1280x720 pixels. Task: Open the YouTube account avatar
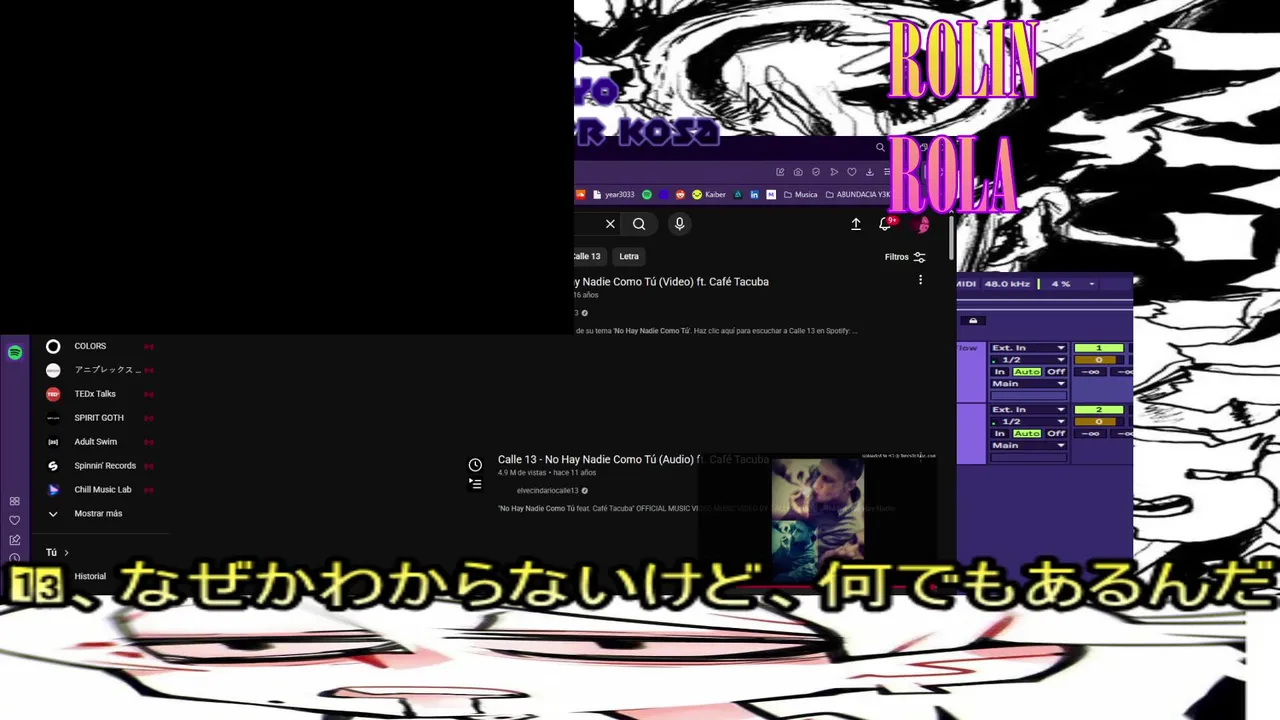(x=922, y=224)
